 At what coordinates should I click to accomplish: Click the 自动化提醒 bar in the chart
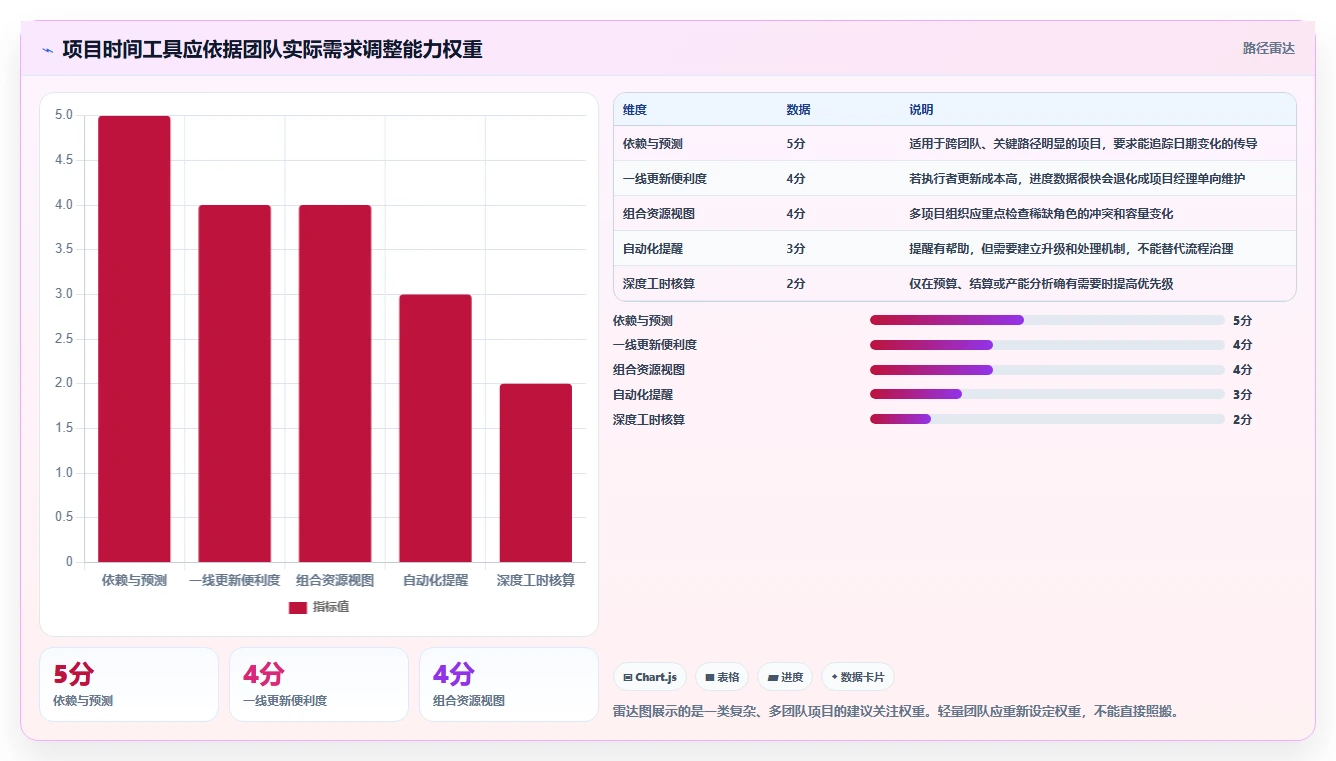pyautogui.click(x=435, y=428)
